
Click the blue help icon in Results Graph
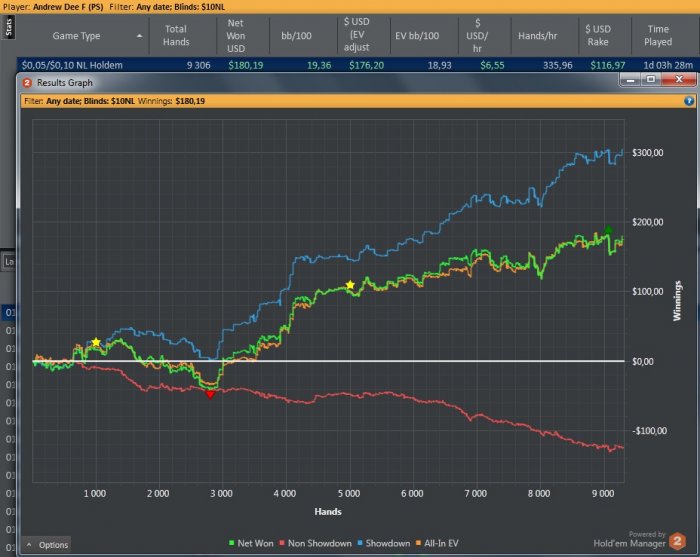[688, 101]
